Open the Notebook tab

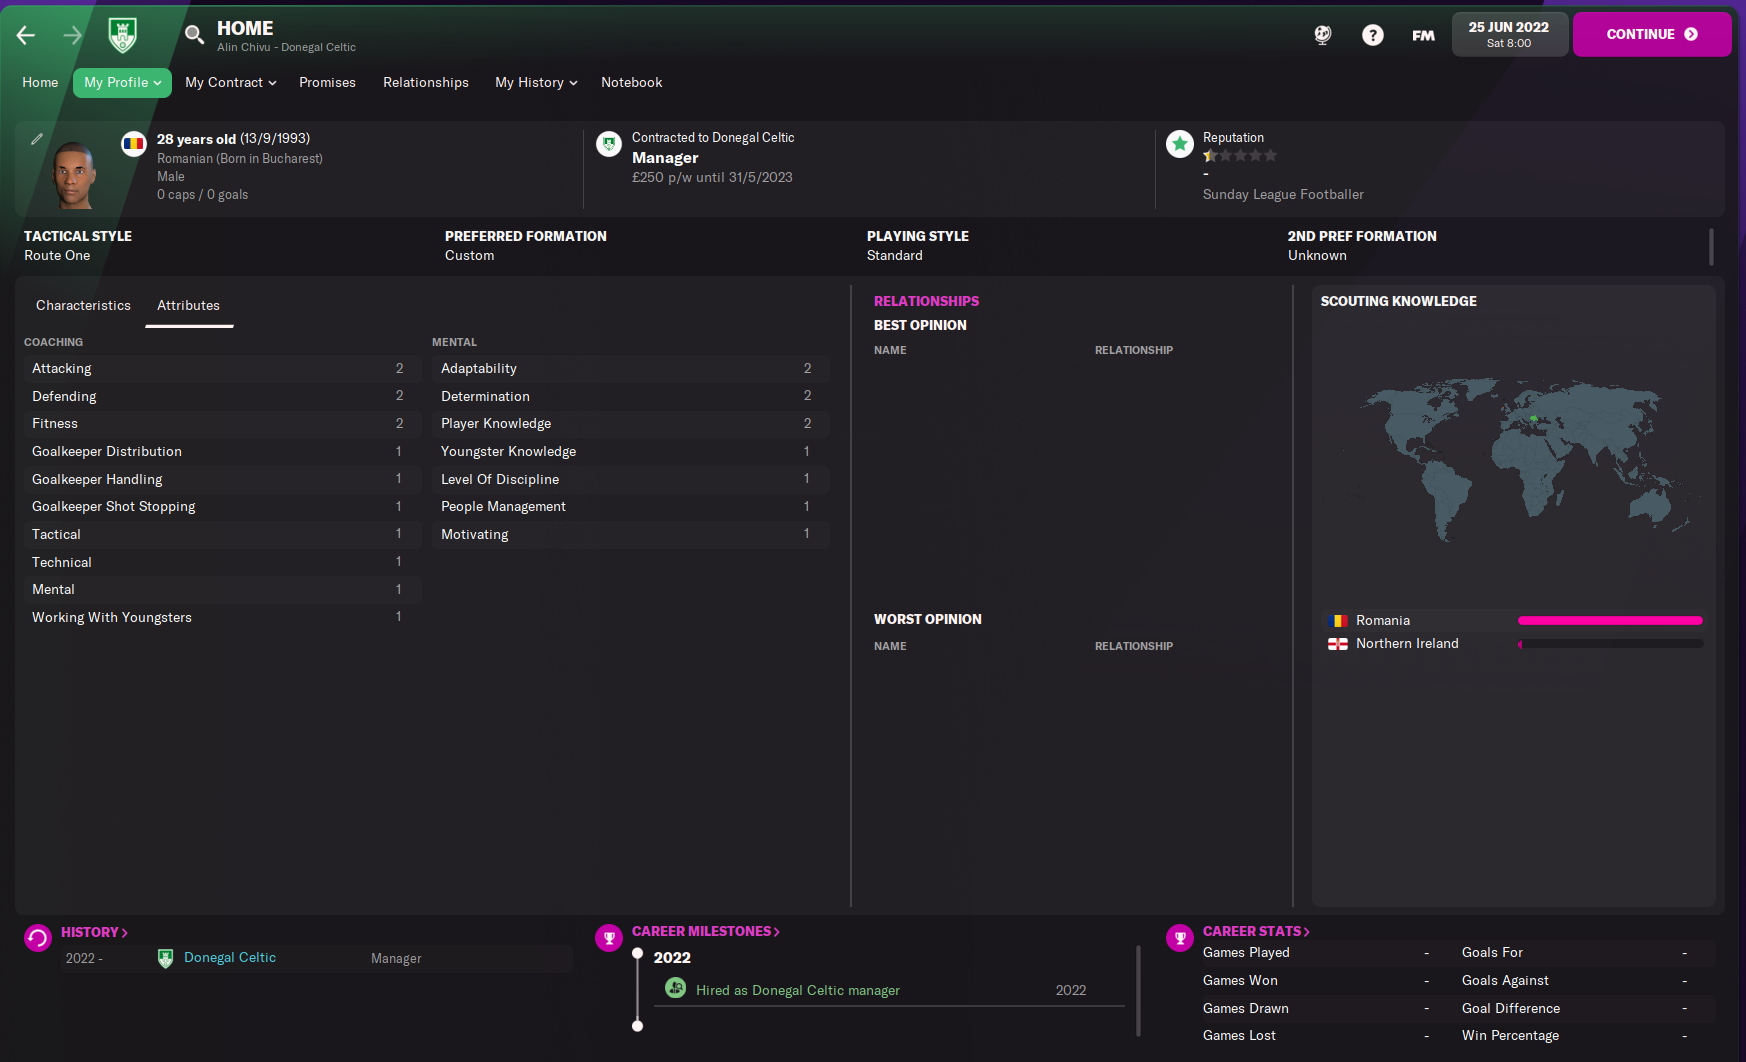point(631,83)
